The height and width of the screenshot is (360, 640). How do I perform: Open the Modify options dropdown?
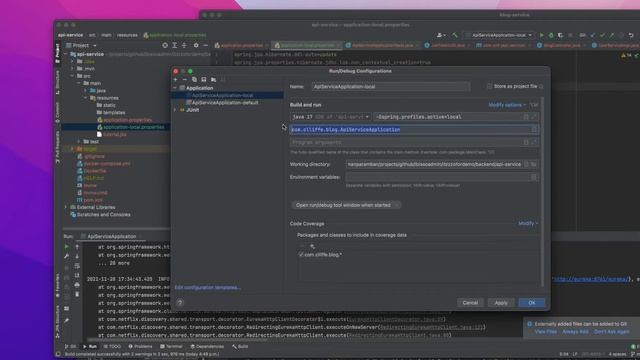[507, 105]
